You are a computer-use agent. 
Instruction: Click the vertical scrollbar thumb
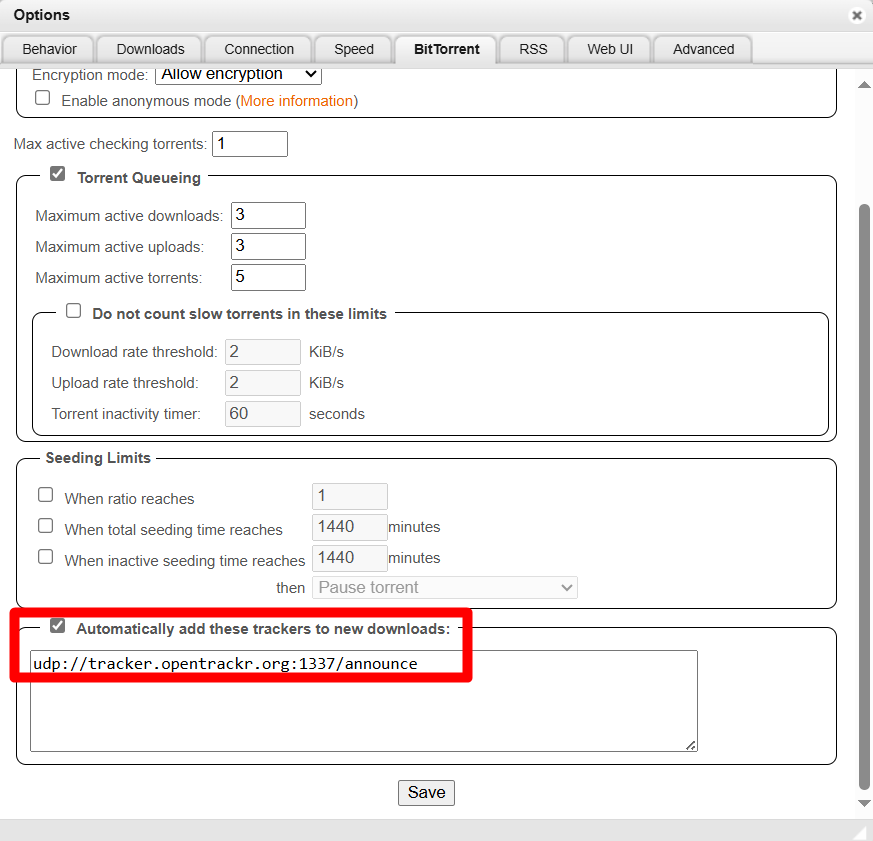[x=864, y=497]
